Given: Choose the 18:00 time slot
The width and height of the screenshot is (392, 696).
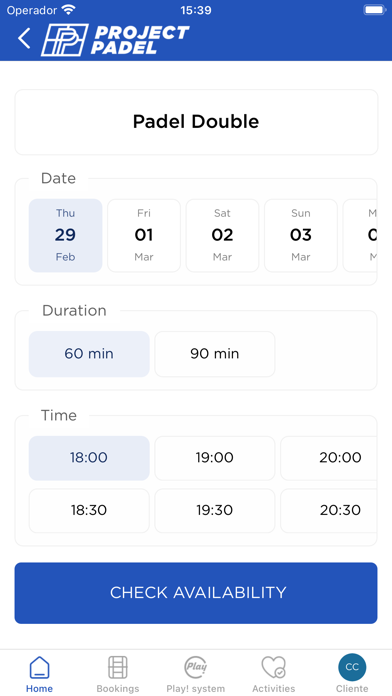Looking at the screenshot, I should pos(89,458).
